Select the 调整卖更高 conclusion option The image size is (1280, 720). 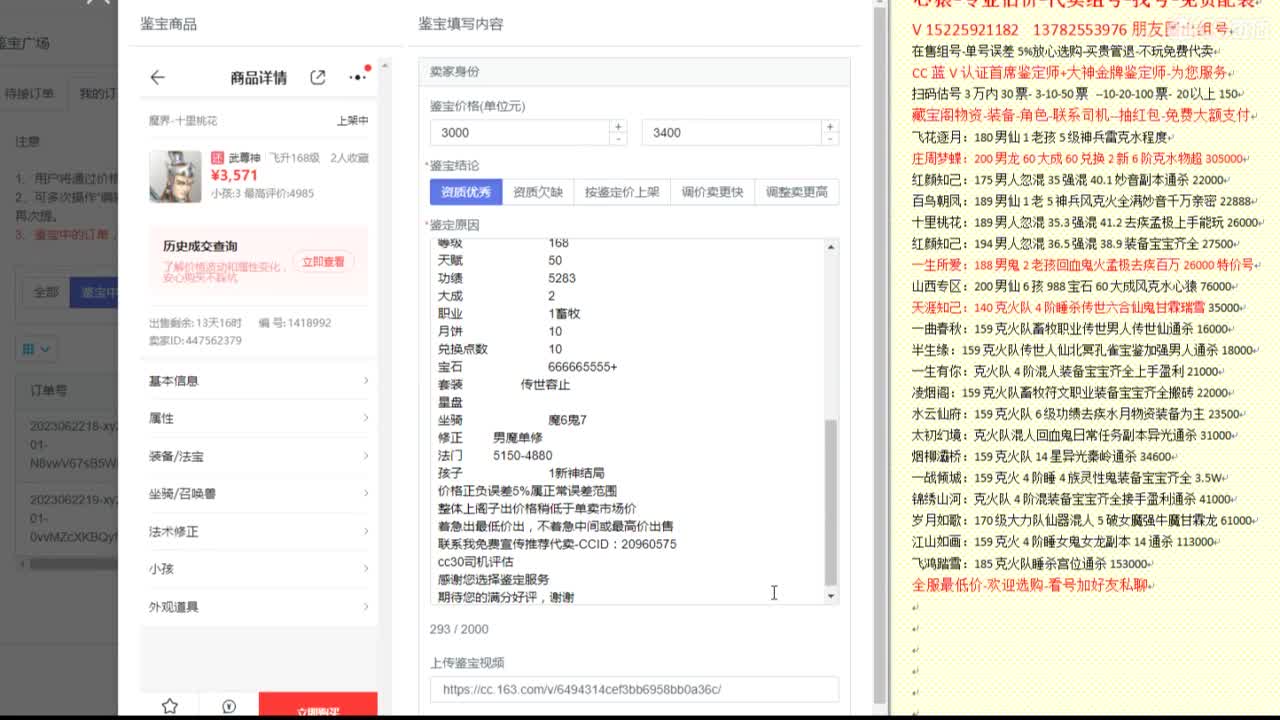click(796, 192)
